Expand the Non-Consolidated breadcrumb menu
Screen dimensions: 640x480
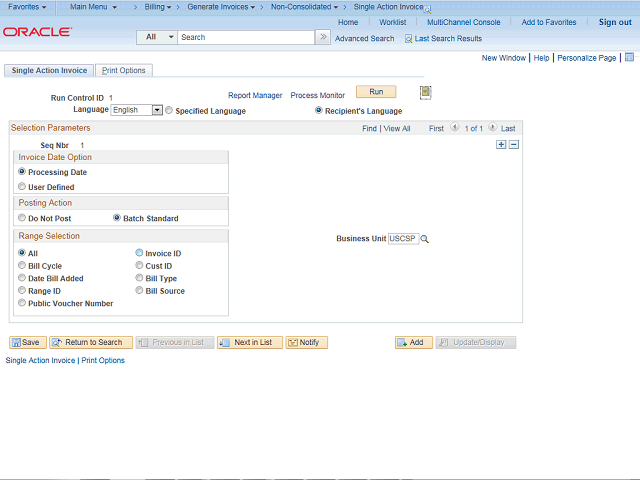pos(304,7)
